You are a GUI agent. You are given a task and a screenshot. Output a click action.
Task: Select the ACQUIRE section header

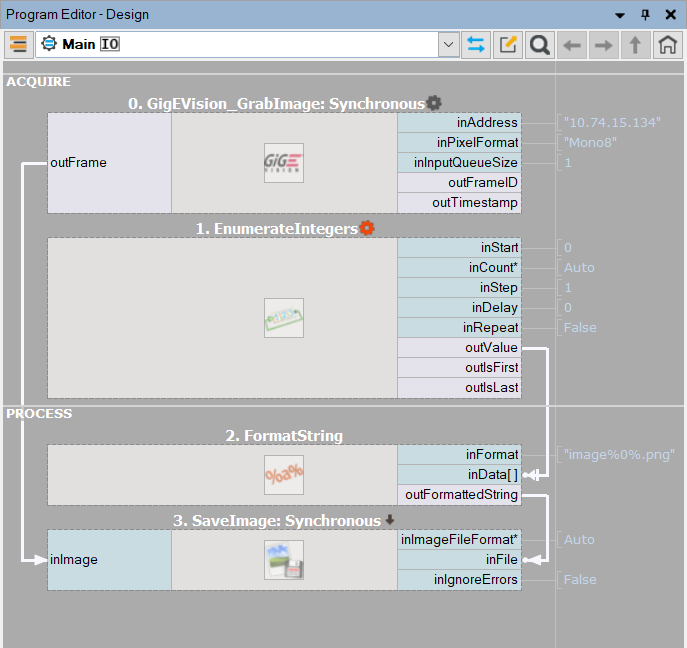pos(38,82)
